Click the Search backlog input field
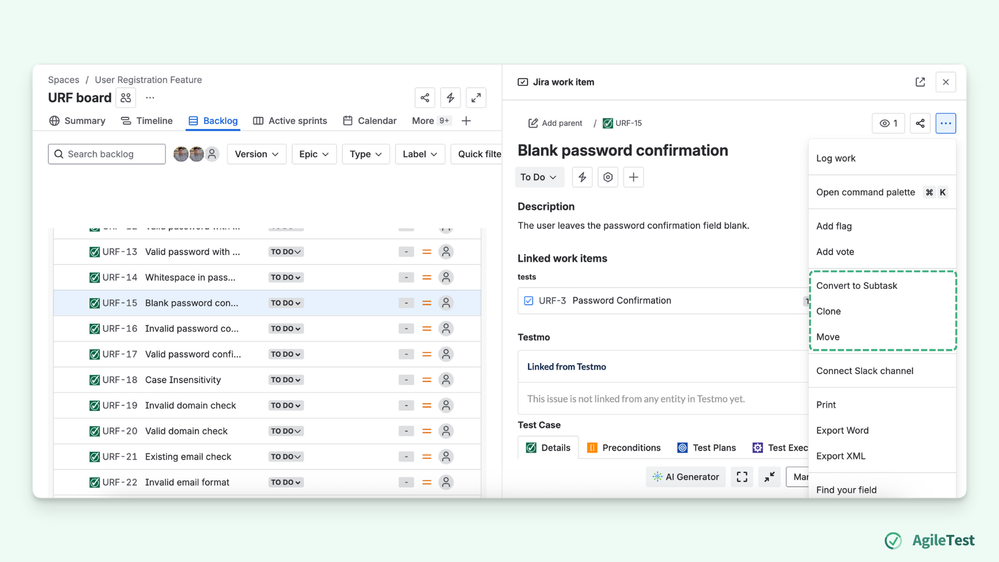Viewport: 999px width, 562px height. (x=106, y=154)
